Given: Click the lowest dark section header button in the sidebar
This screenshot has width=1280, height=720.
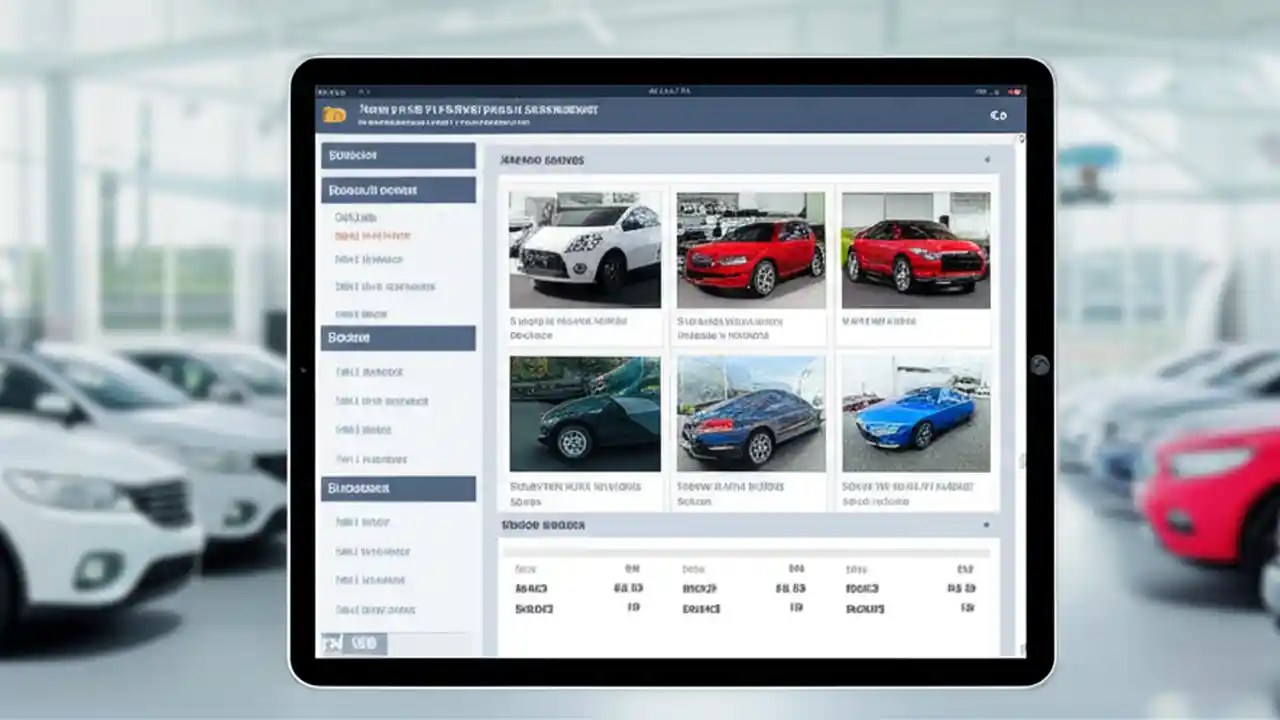Looking at the screenshot, I should click(397, 488).
